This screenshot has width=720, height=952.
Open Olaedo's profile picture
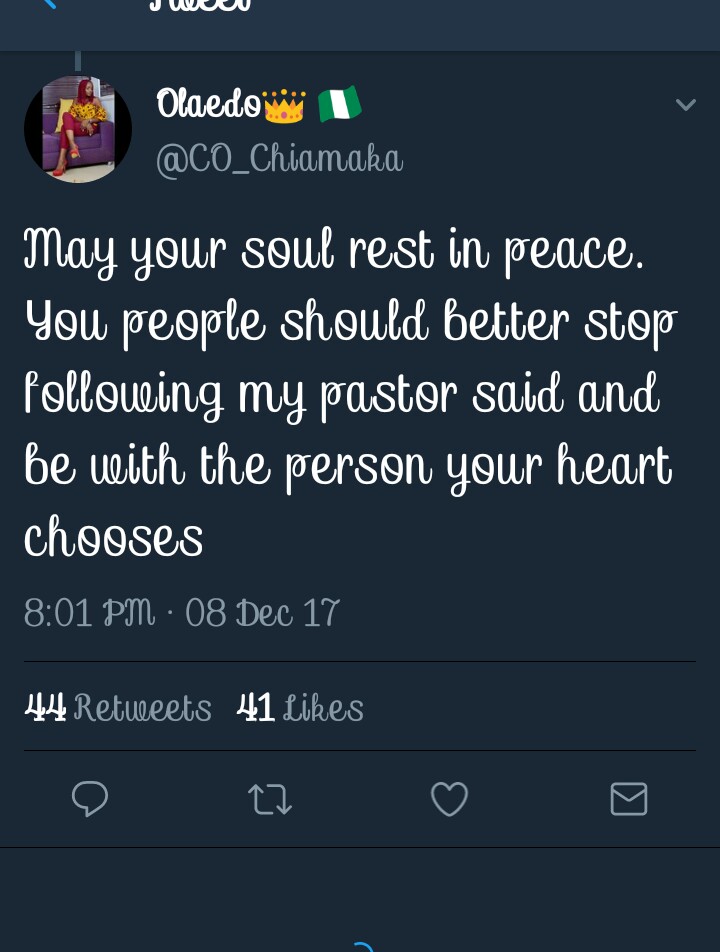[78, 129]
